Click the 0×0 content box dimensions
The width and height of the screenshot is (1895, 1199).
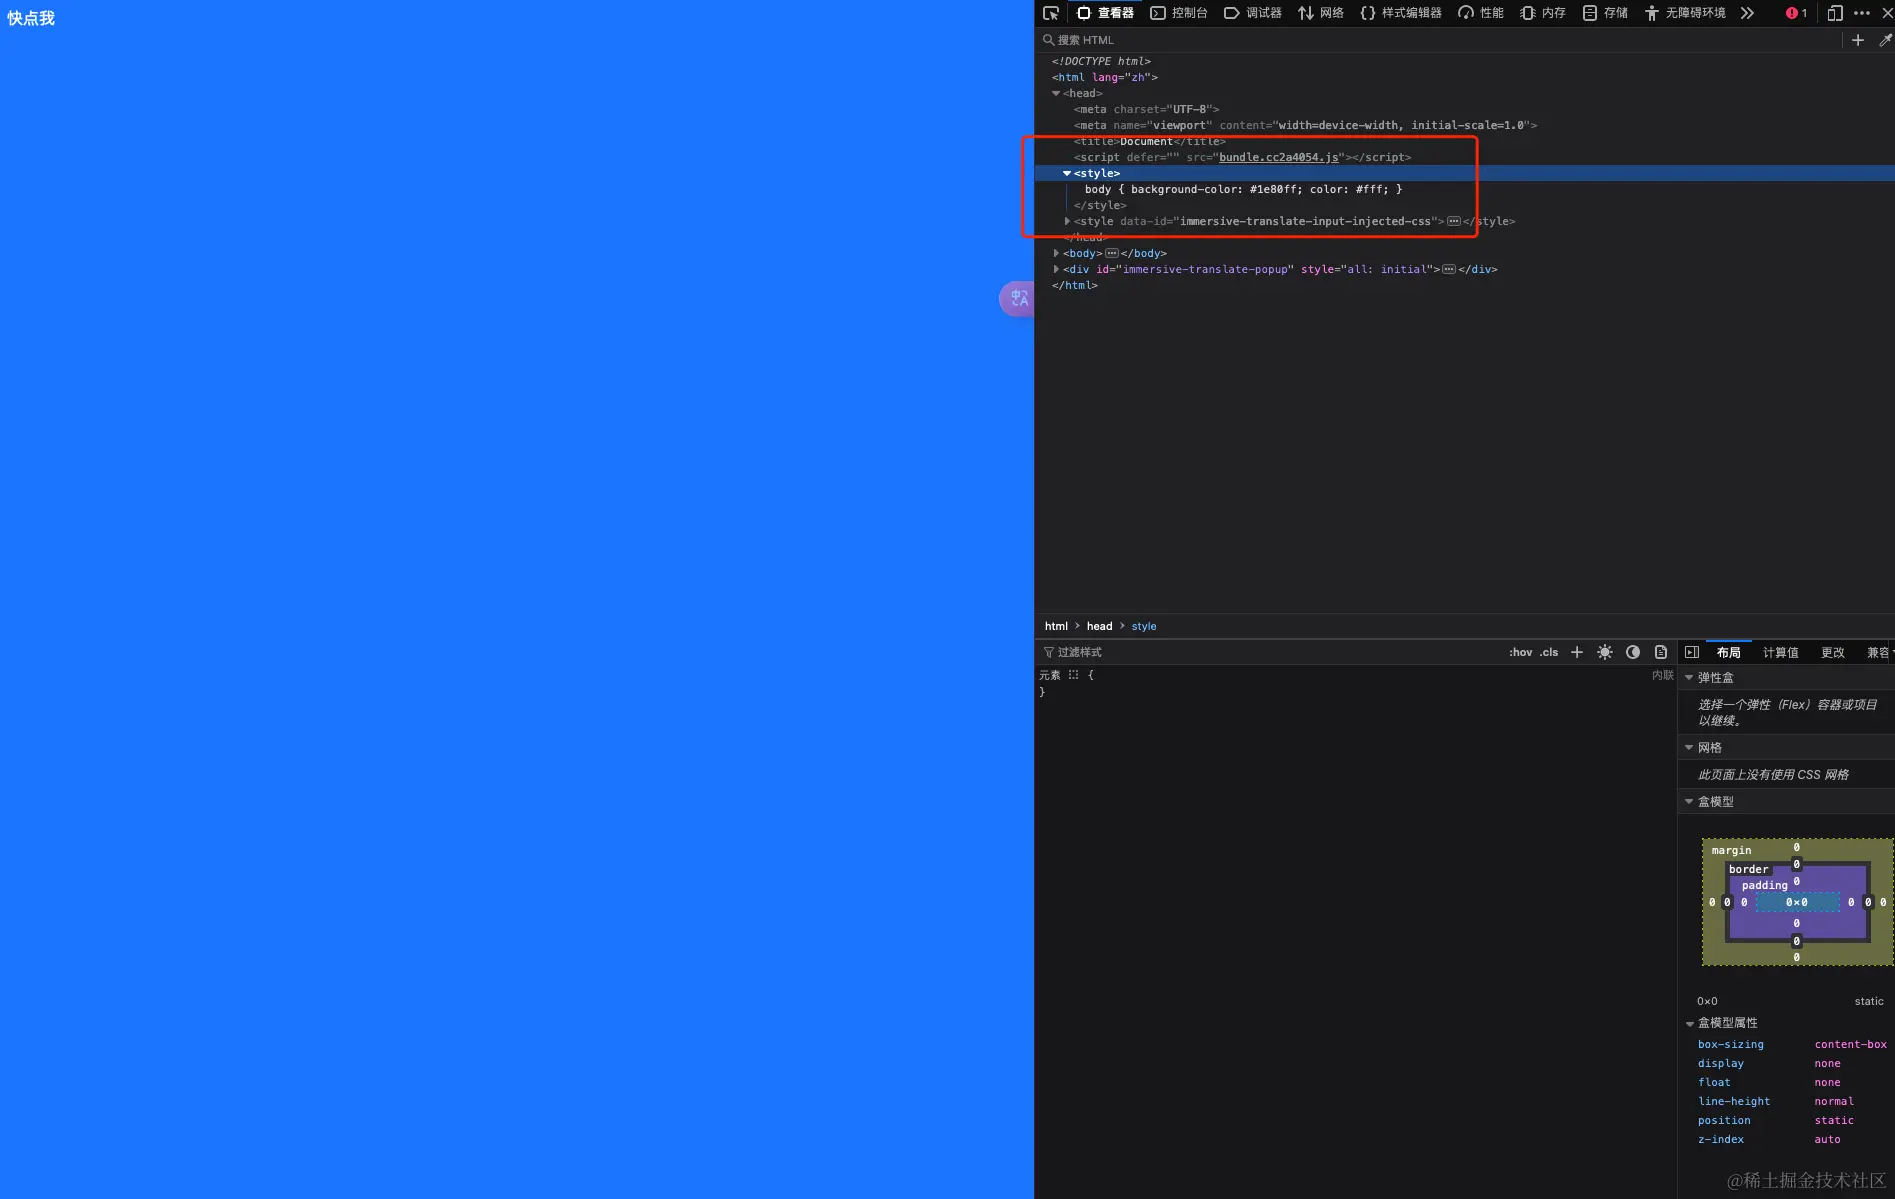[1797, 902]
